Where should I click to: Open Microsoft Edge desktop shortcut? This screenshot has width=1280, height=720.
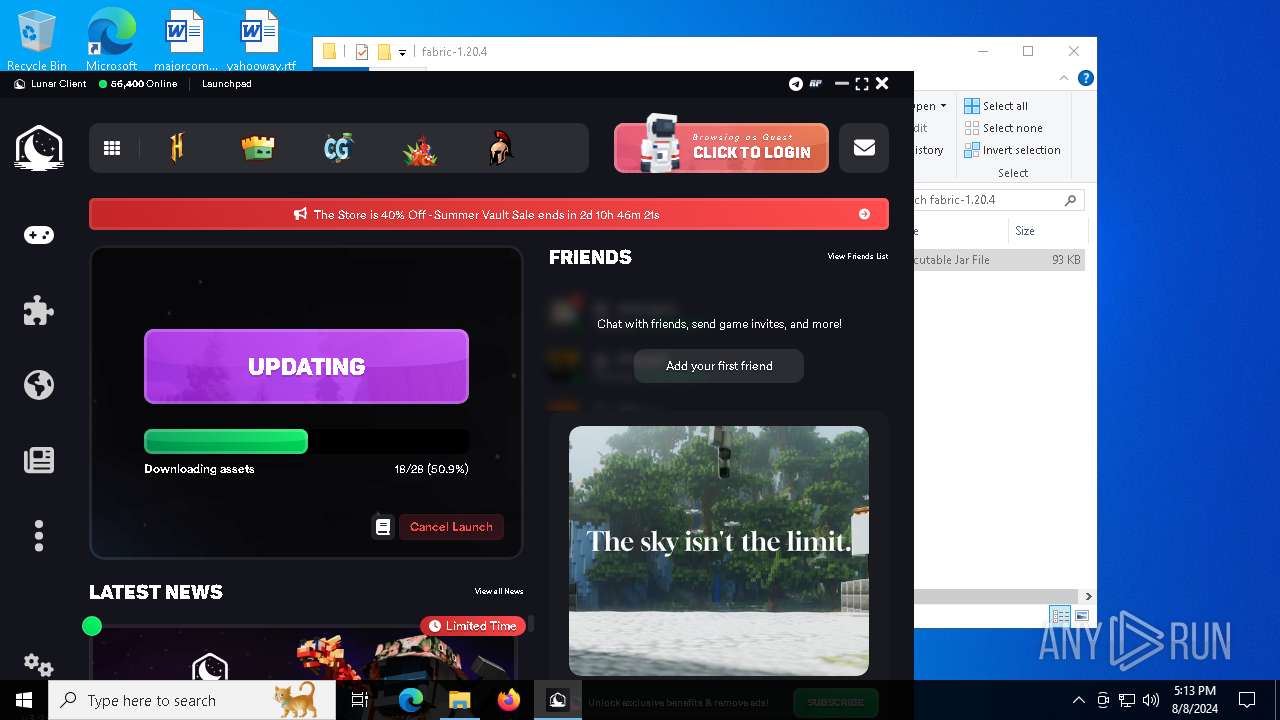coord(111,41)
